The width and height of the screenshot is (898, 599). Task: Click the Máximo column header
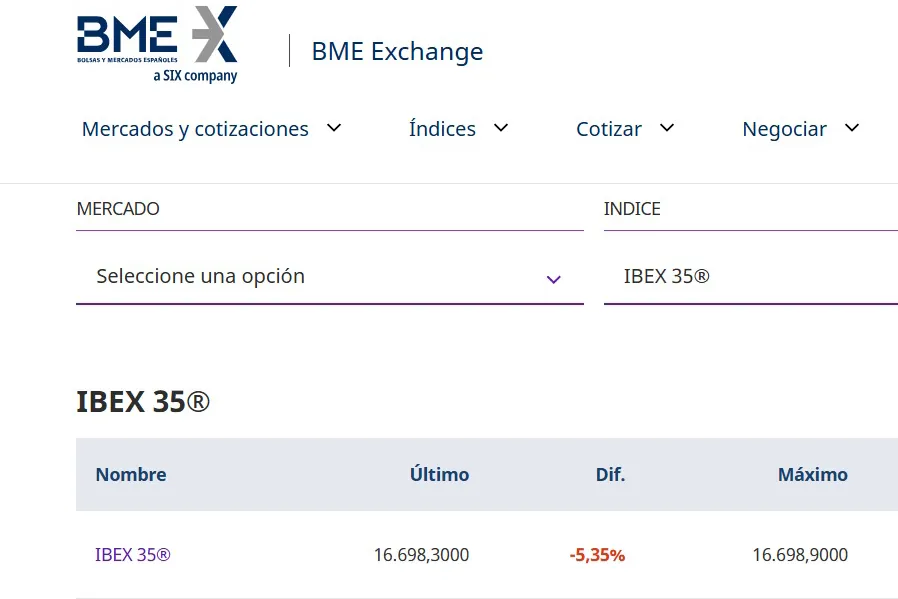click(x=812, y=474)
